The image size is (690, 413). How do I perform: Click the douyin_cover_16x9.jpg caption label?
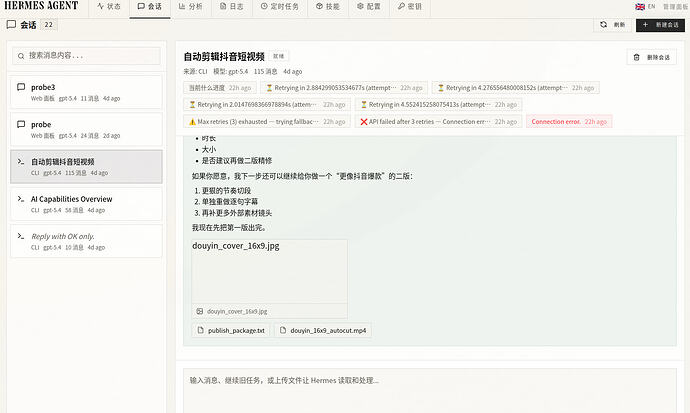click(237, 311)
